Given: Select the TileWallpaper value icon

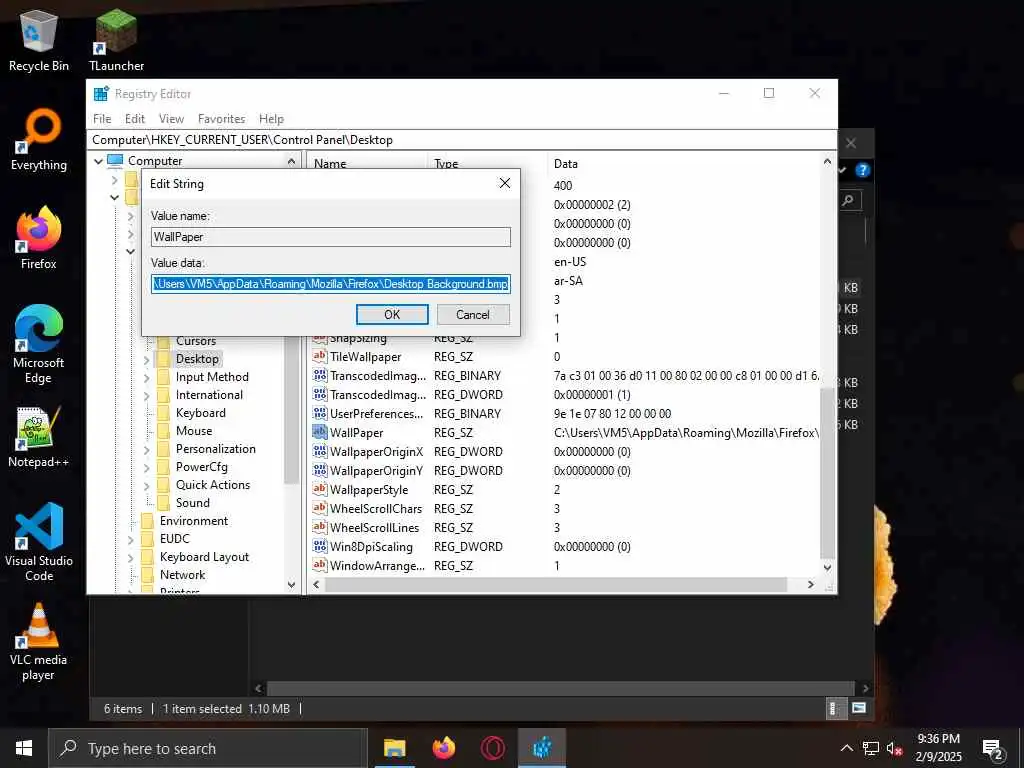Looking at the screenshot, I should tap(319, 356).
